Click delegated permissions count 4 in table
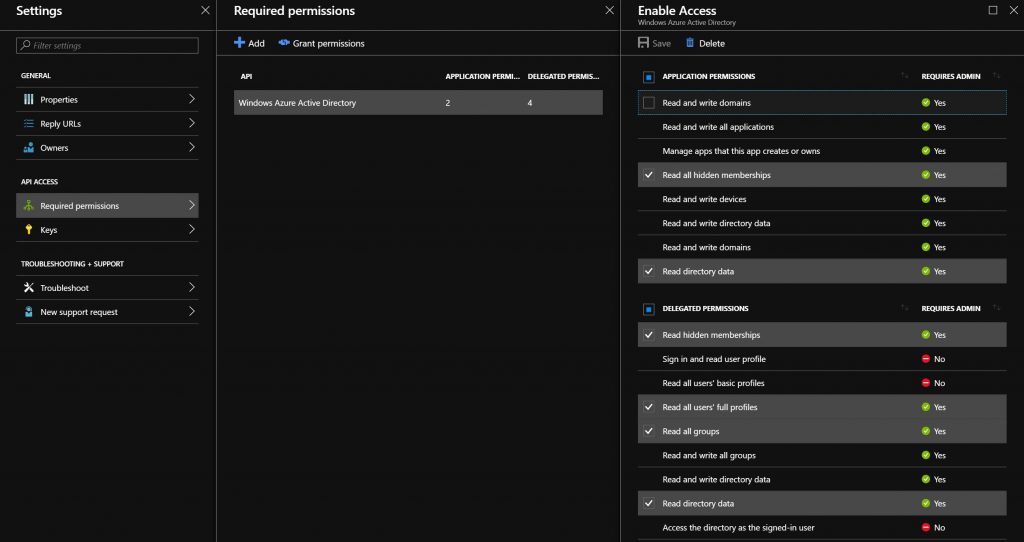Viewport: 1024px width, 542px height. tap(530, 103)
